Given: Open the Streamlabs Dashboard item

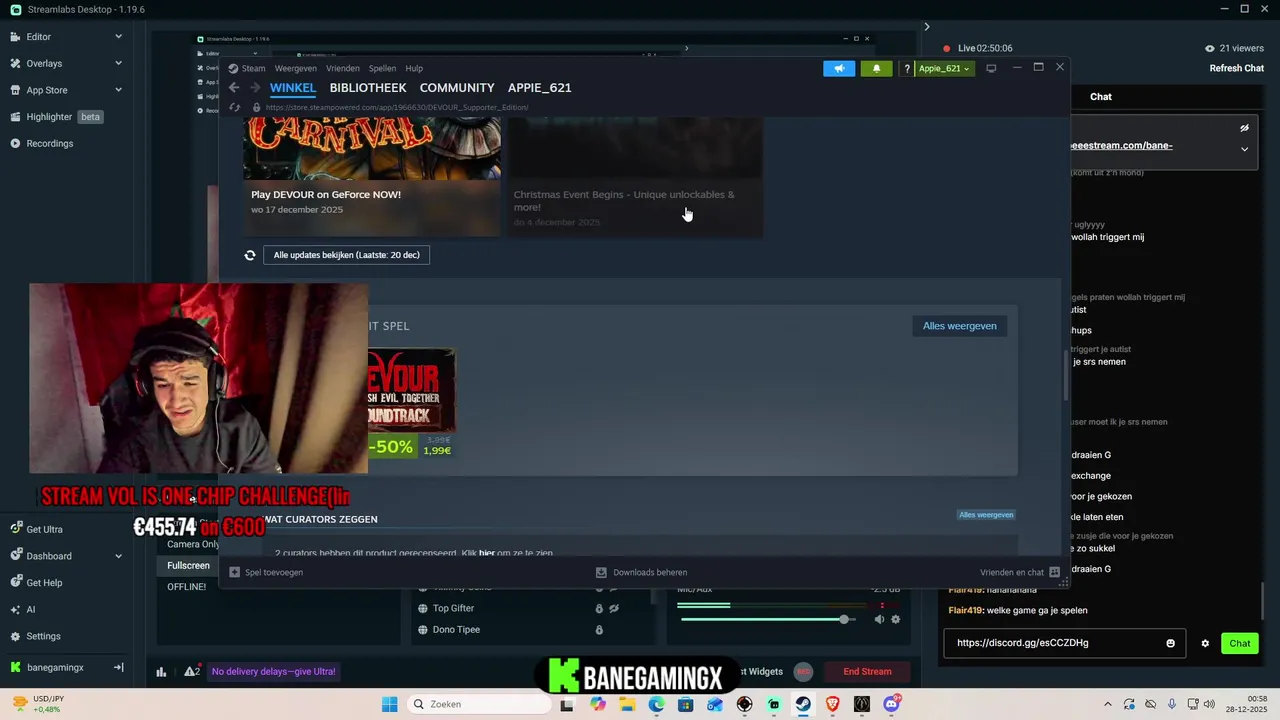Looking at the screenshot, I should tap(49, 556).
